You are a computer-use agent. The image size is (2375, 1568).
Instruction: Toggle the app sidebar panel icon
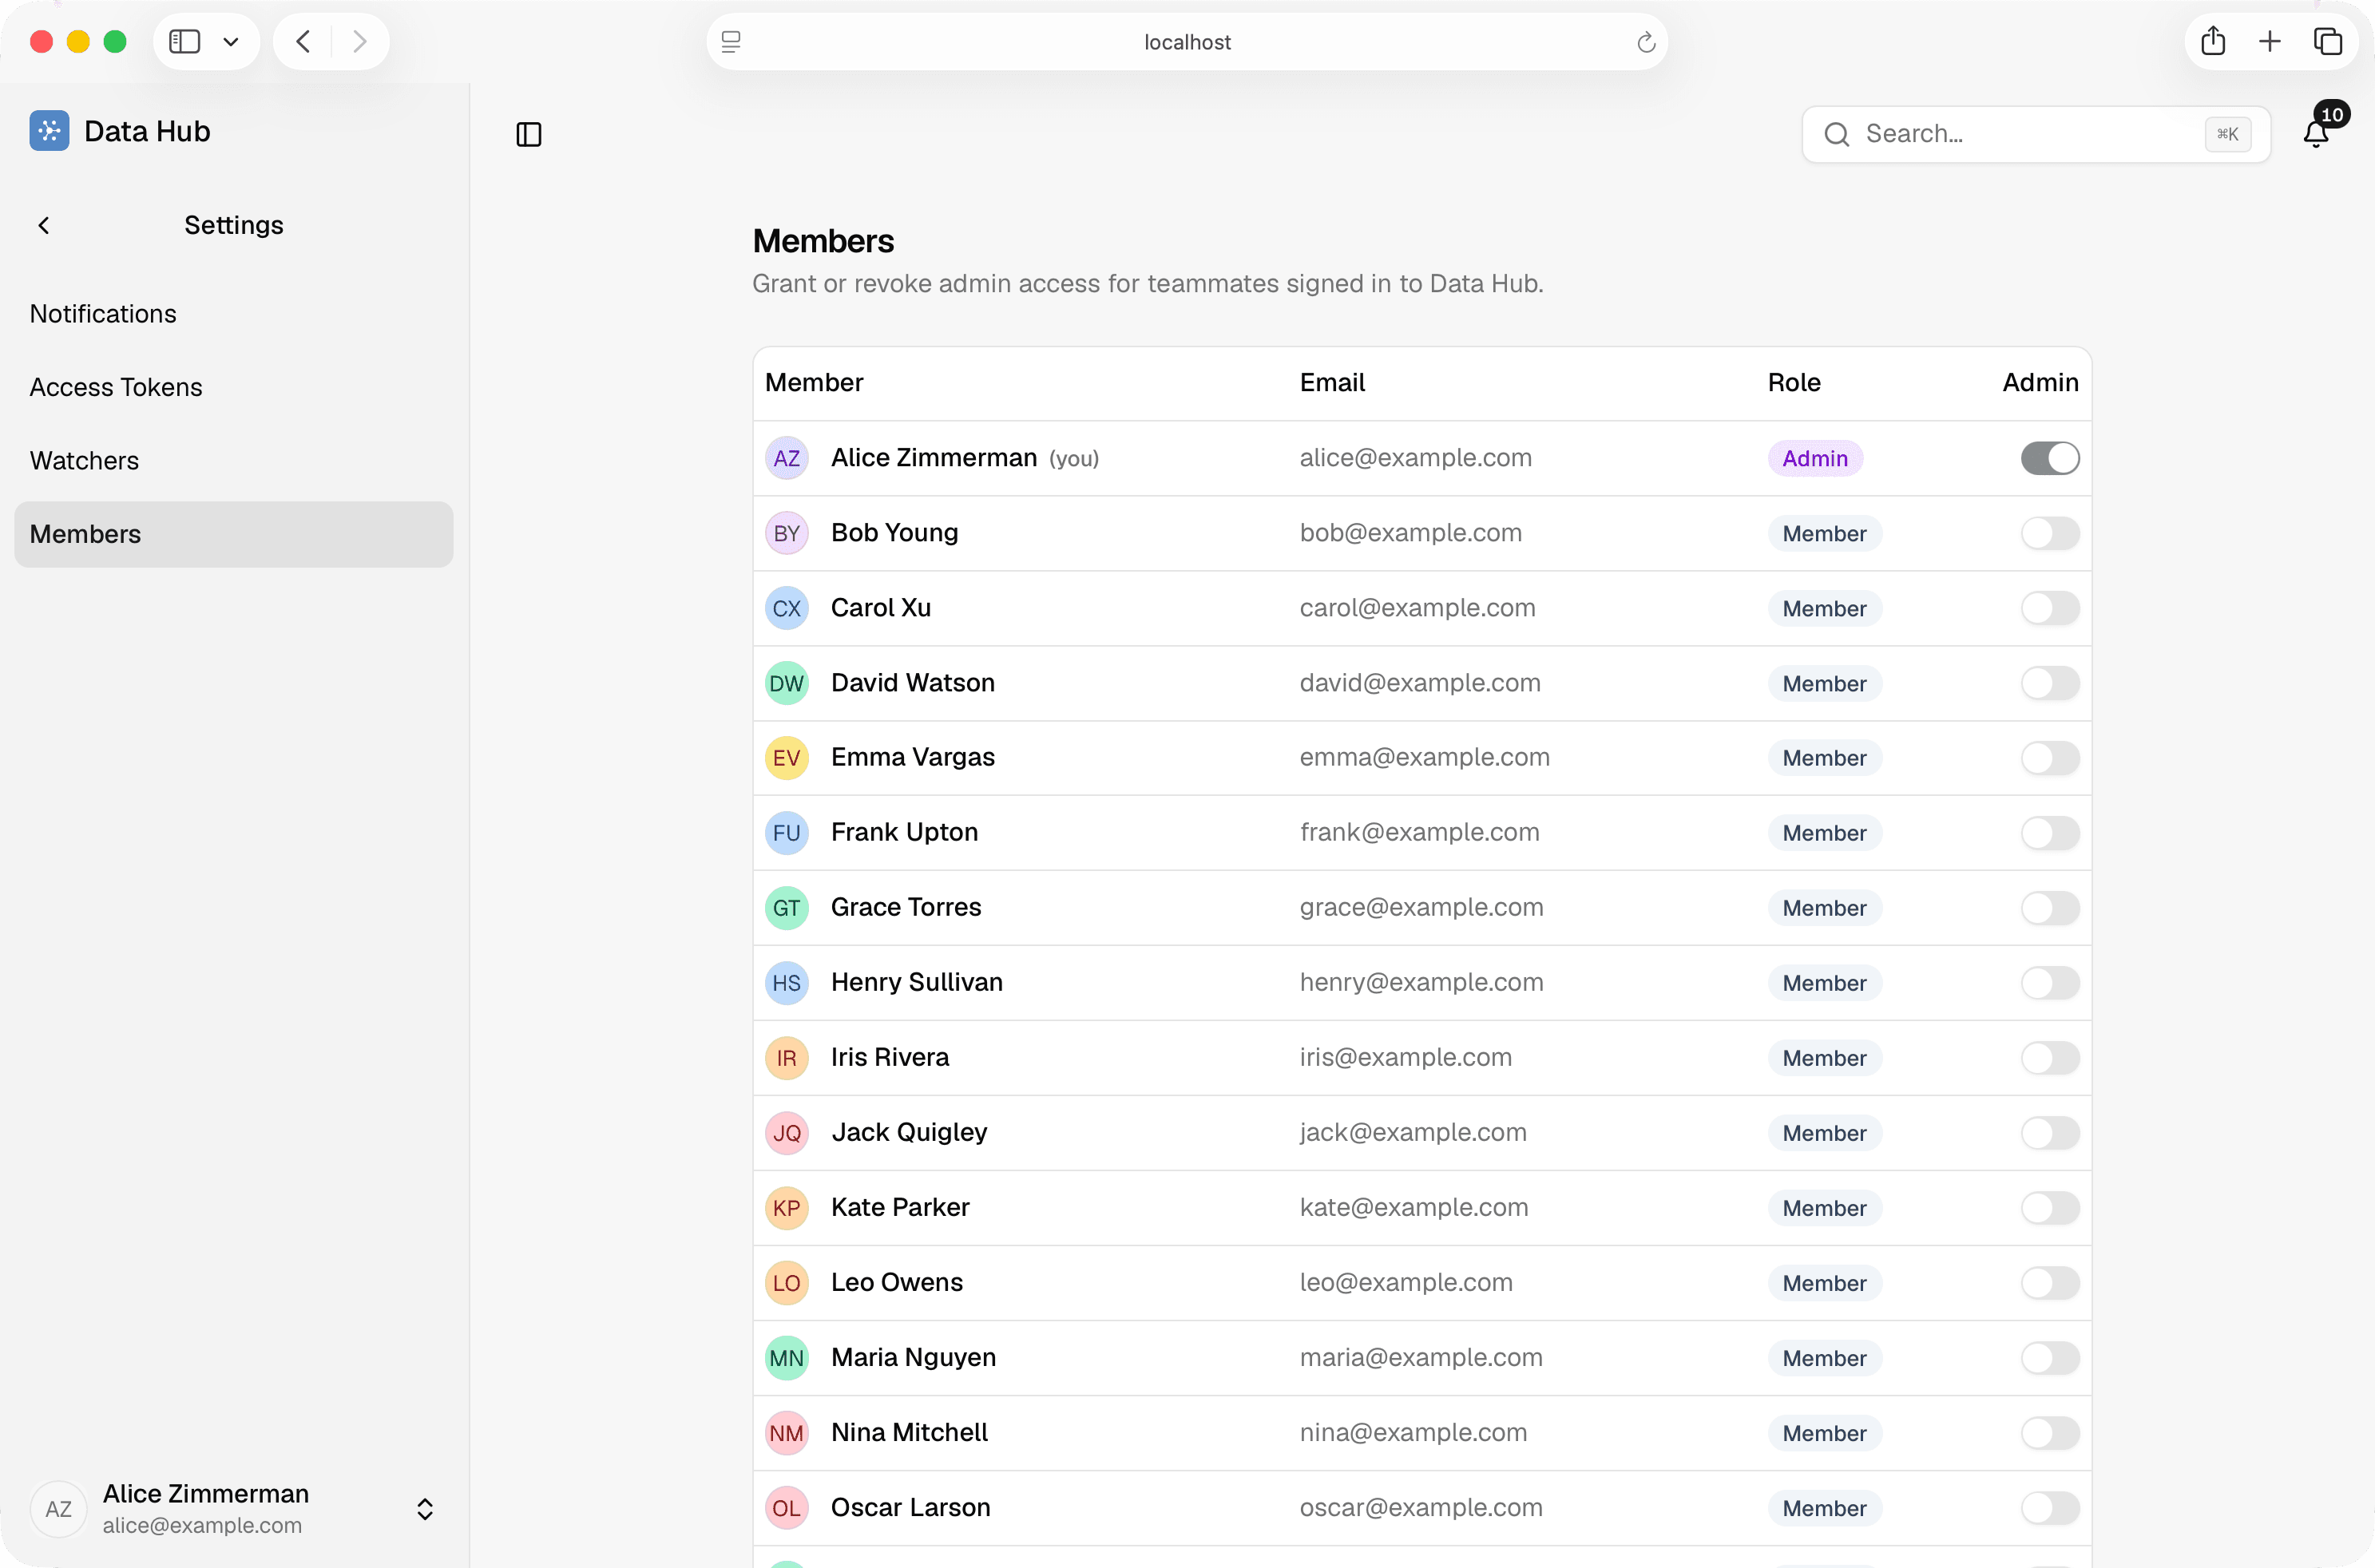[x=529, y=134]
